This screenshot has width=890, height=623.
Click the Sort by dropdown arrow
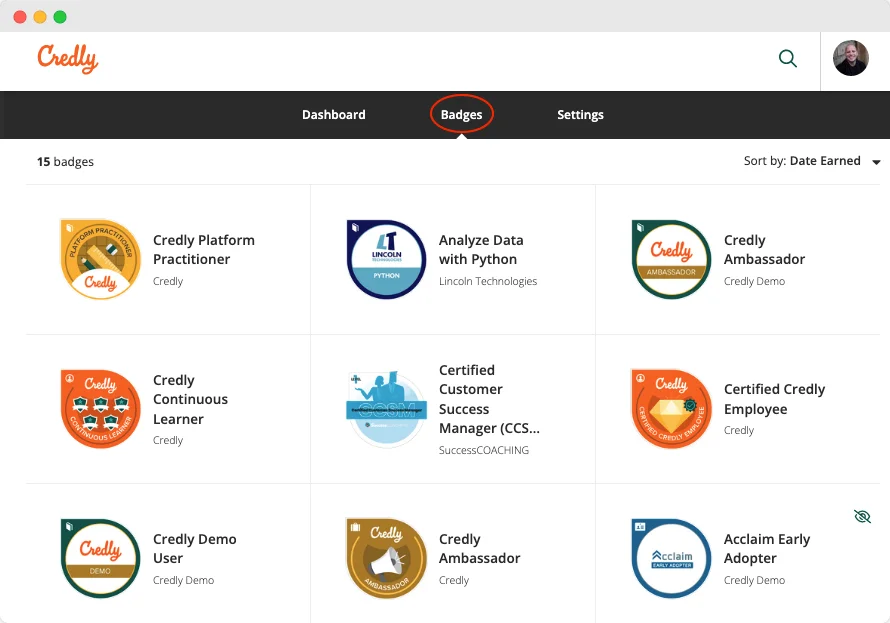coord(876,162)
